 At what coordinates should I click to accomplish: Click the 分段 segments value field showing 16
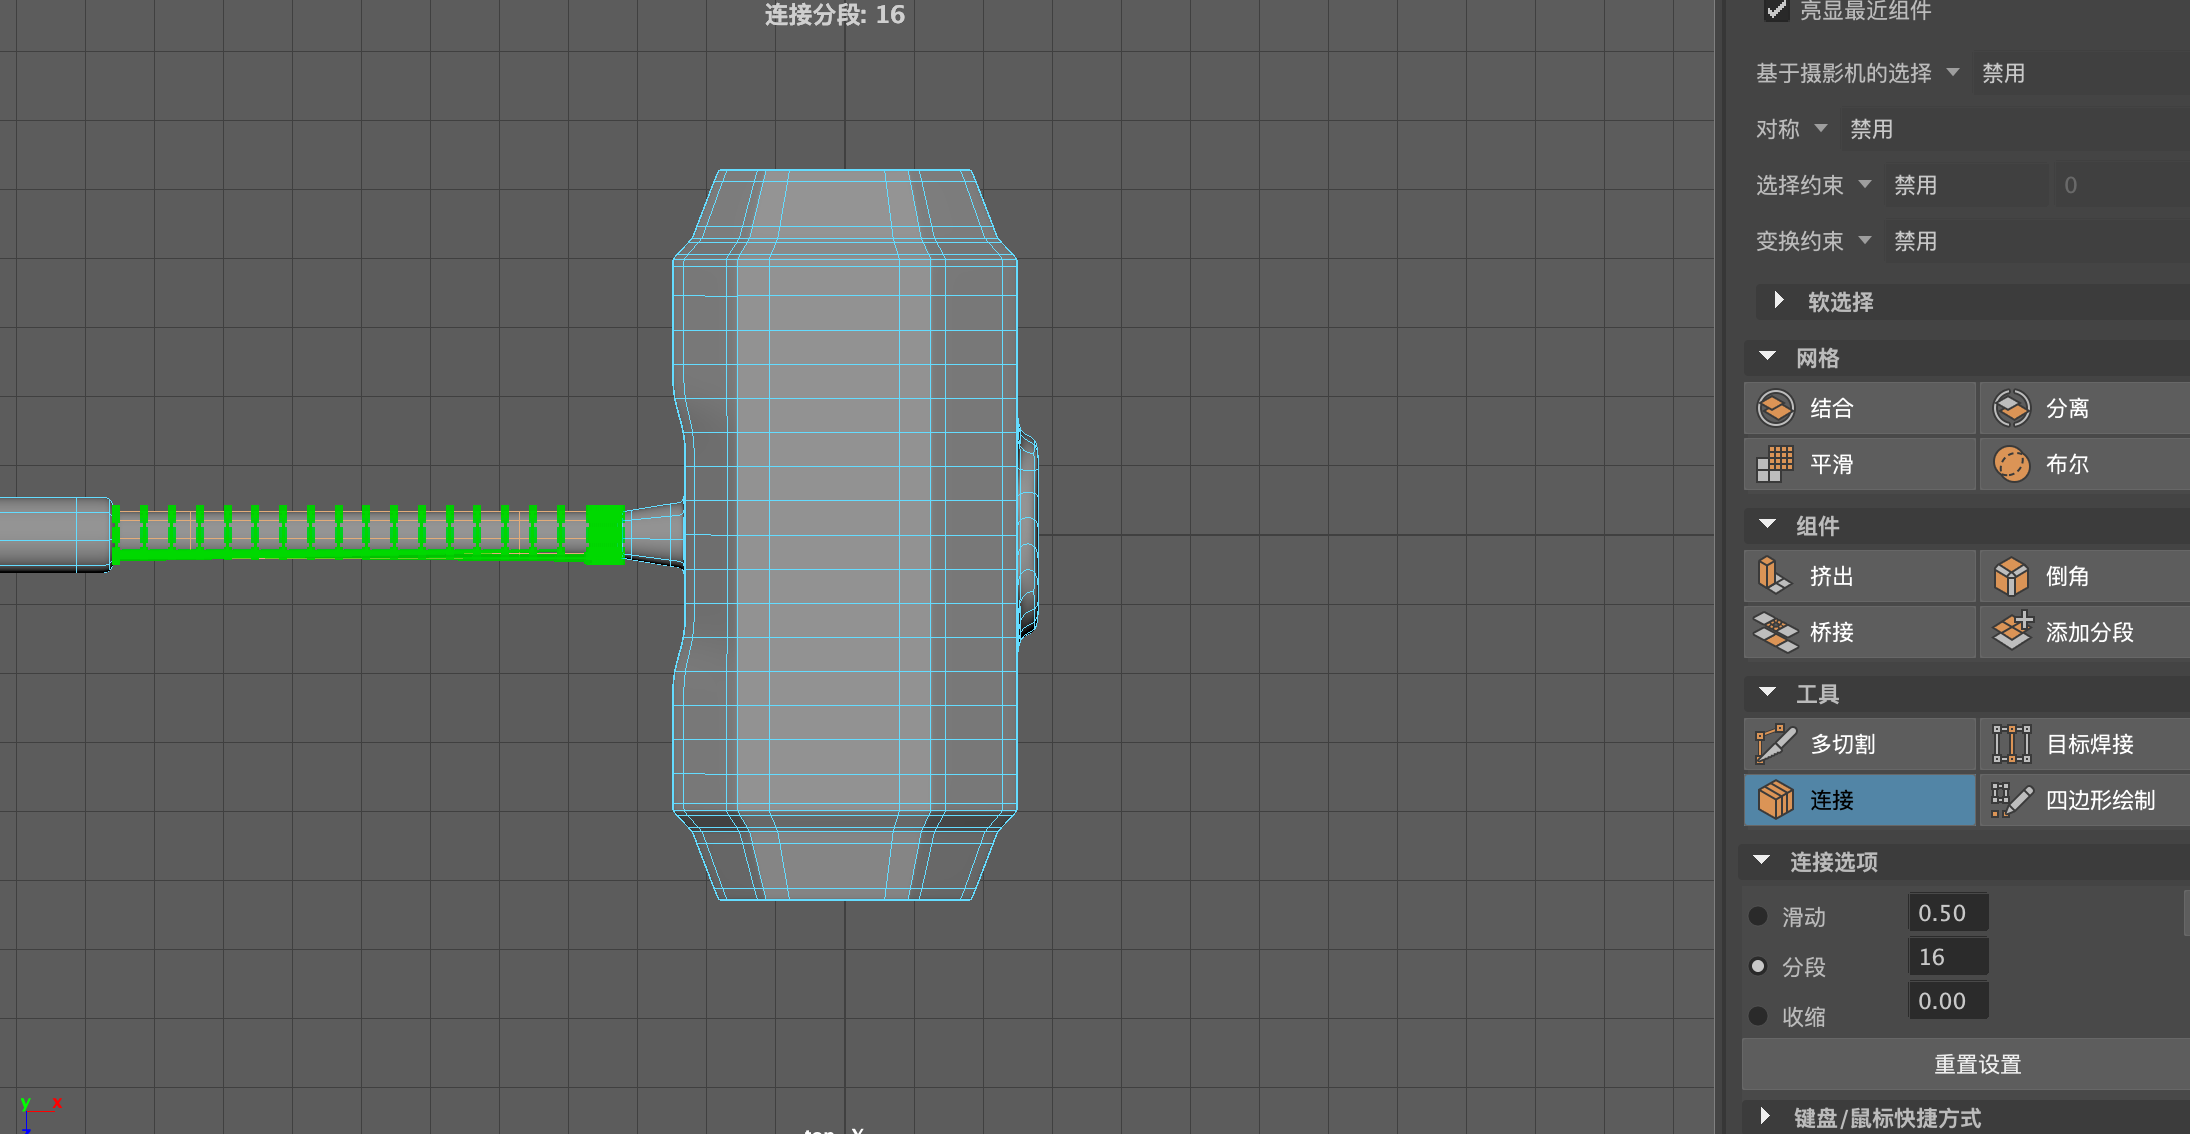tap(1947, 957)
